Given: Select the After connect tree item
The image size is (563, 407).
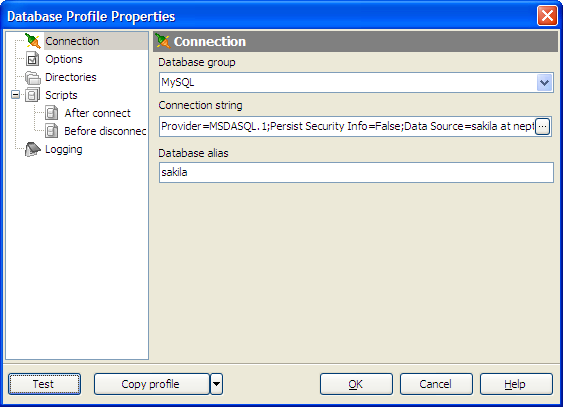Looking at the screenshot, I should point(97,113).
